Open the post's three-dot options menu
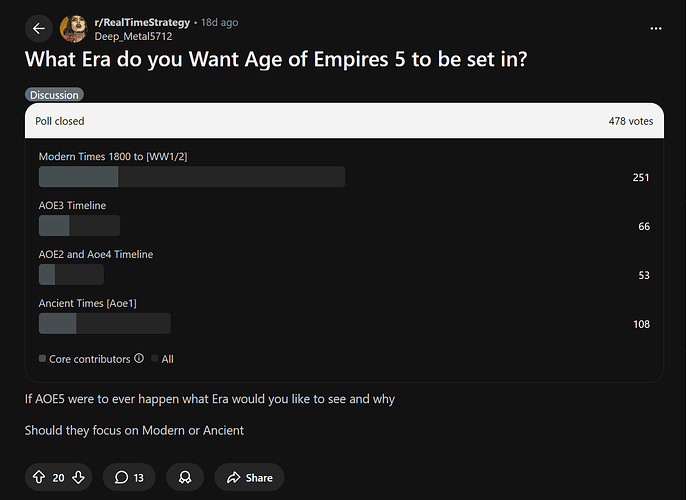 pyautogui.click(x=656, y=29)
